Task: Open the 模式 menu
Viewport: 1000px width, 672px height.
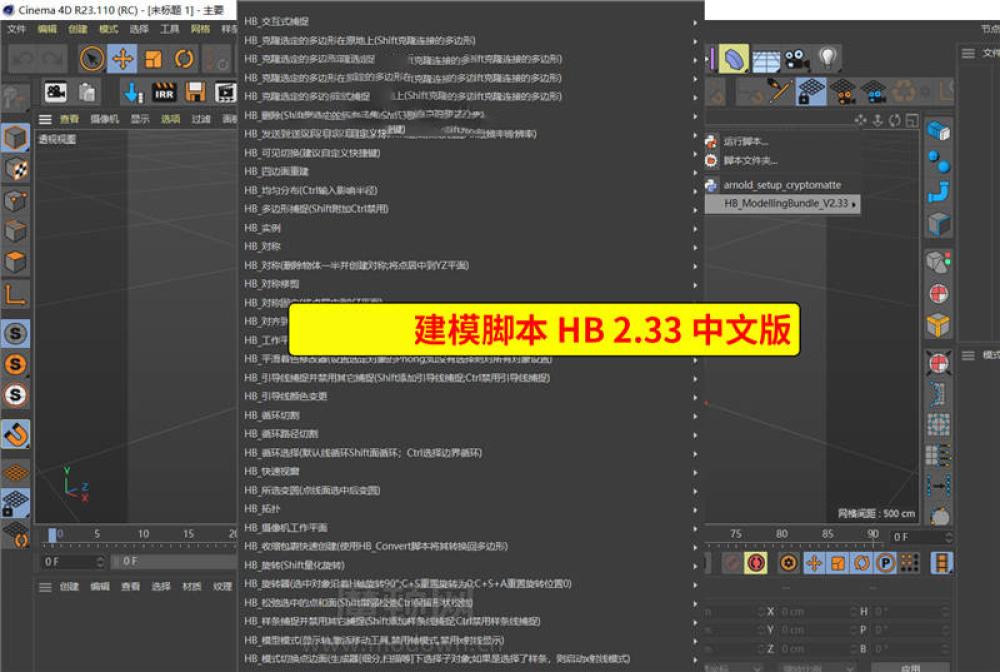Action: click(108, 29)
